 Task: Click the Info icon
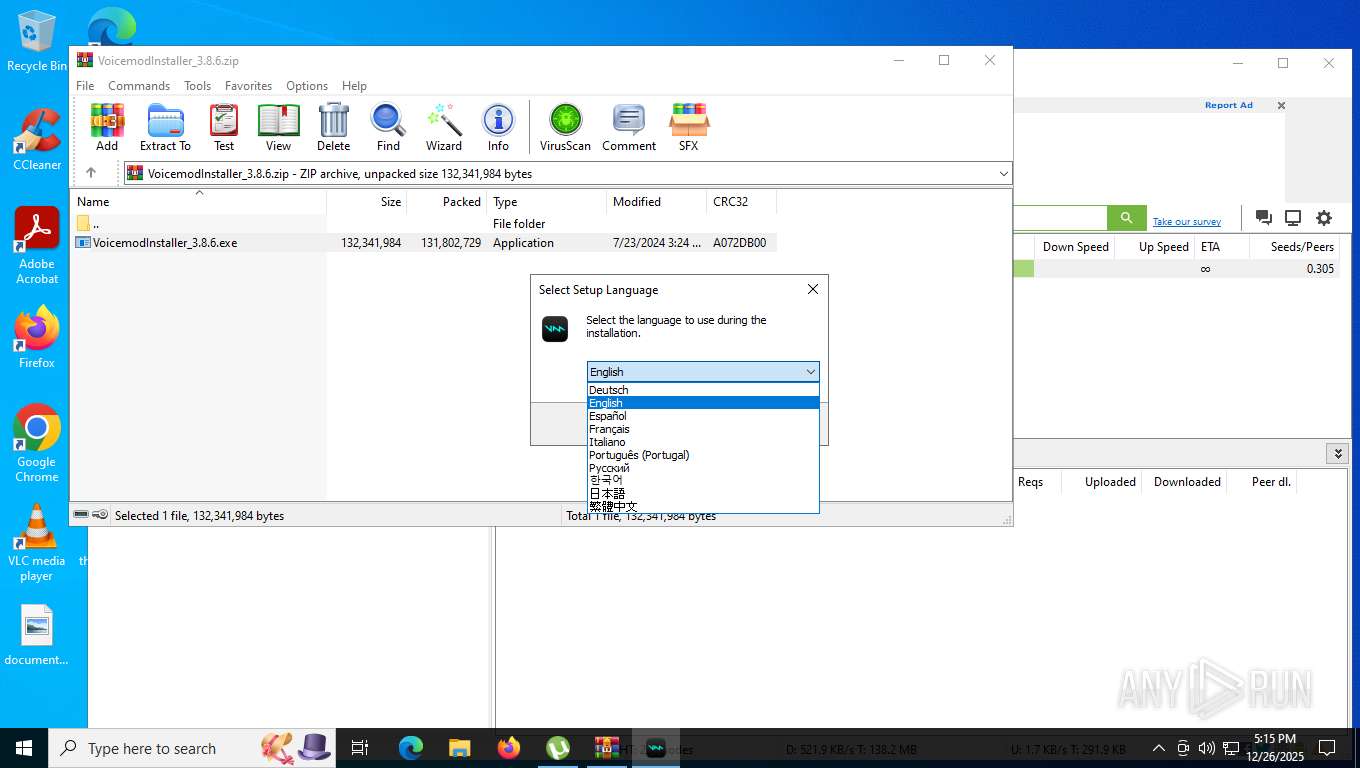[x=498, y=127]
